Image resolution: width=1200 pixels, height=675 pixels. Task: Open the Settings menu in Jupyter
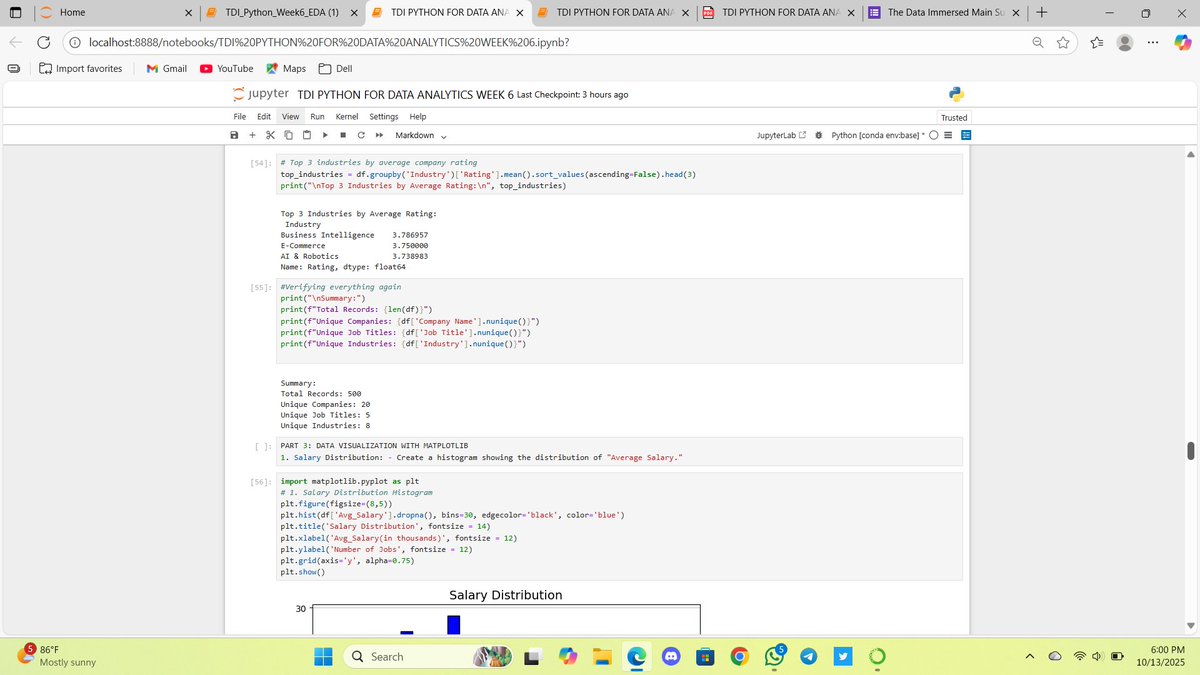tap(384, 117)
